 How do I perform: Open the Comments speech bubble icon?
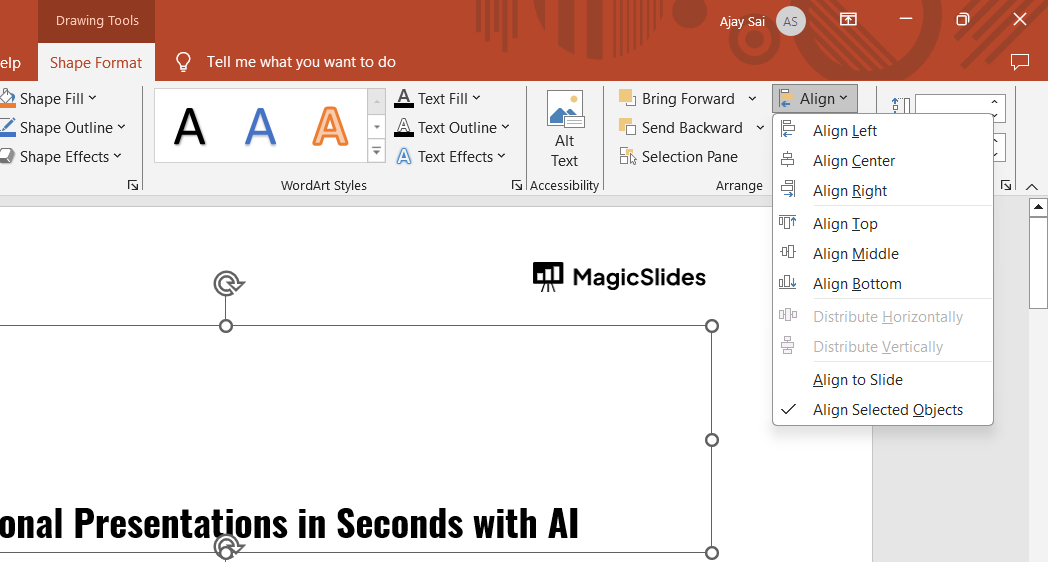(1019, 62)
